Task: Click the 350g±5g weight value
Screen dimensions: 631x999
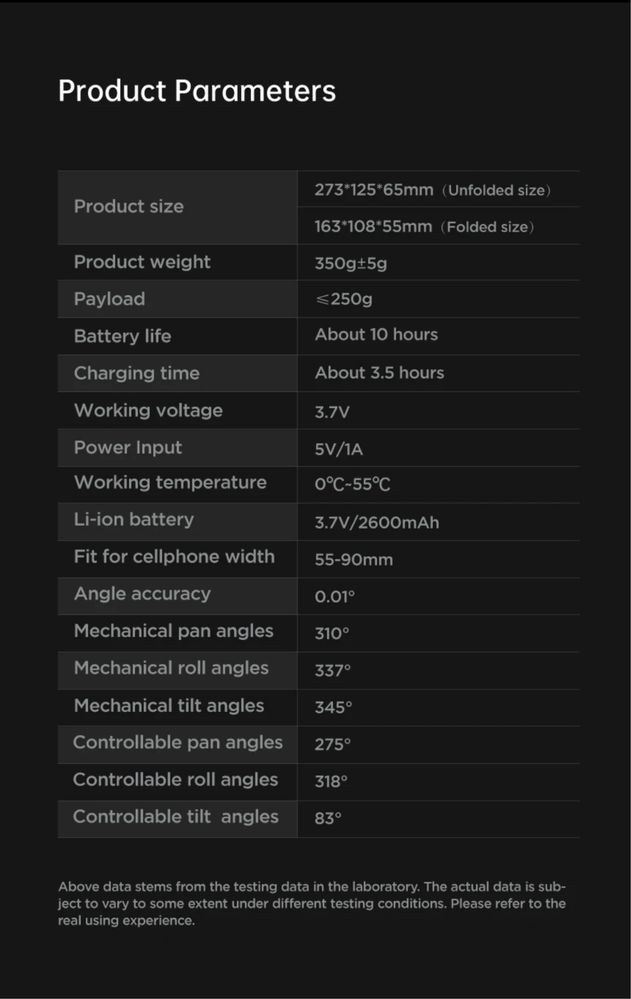Action: click(x=351, y=263)
